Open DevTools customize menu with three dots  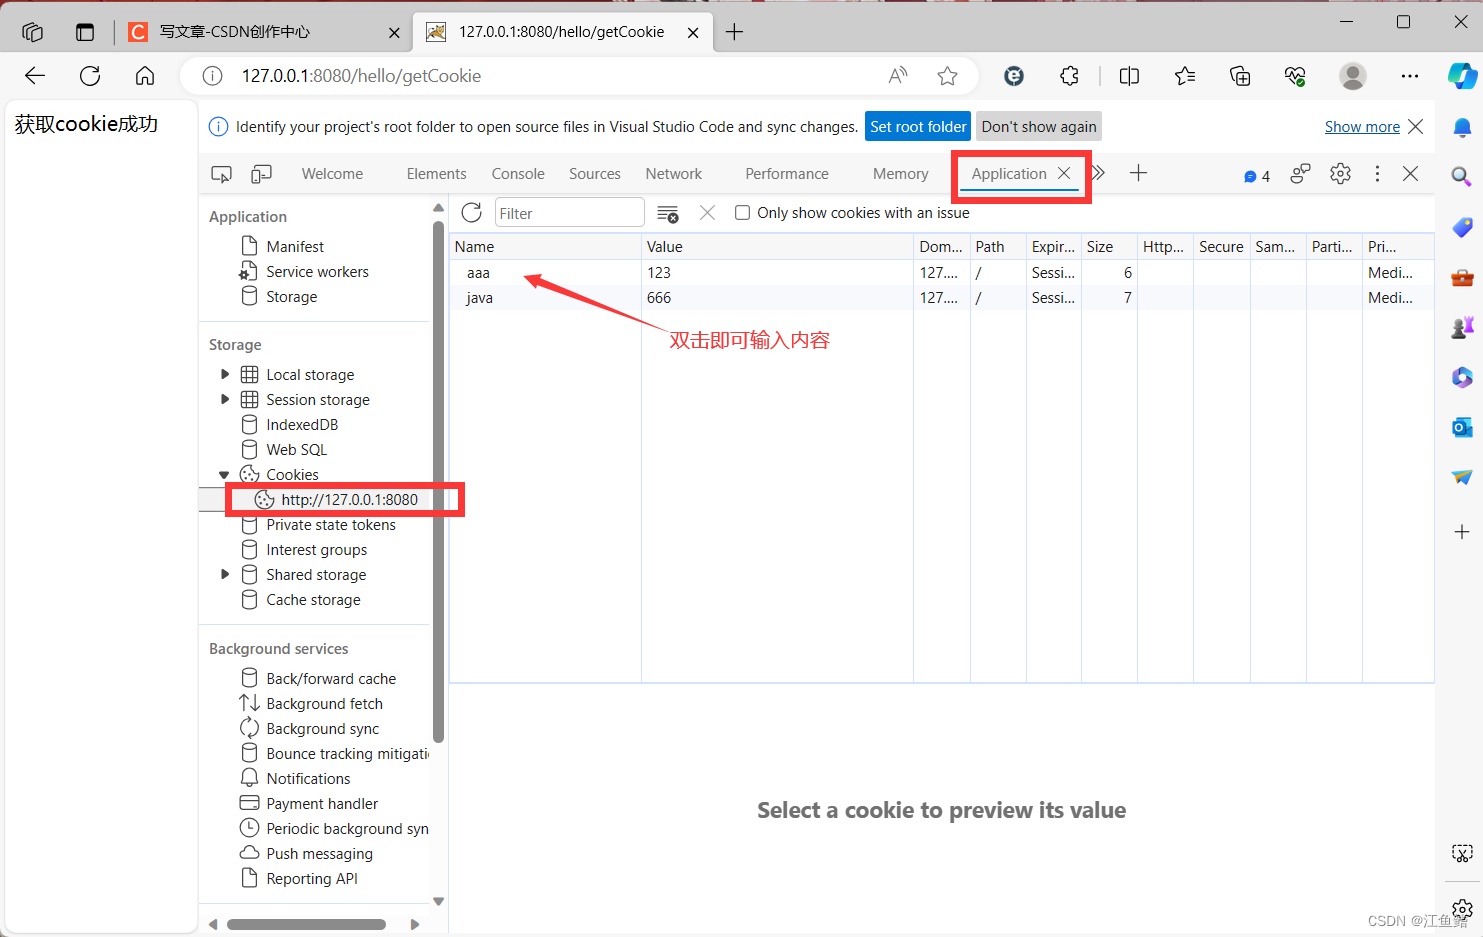(1377, 174)
